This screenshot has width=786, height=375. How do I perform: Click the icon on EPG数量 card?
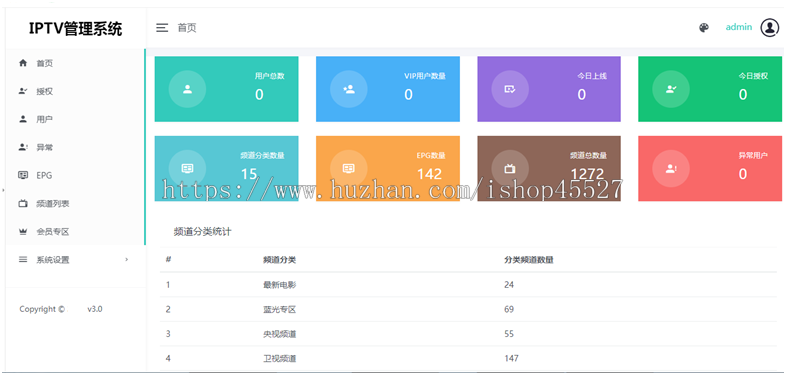[x=348, y=168]
